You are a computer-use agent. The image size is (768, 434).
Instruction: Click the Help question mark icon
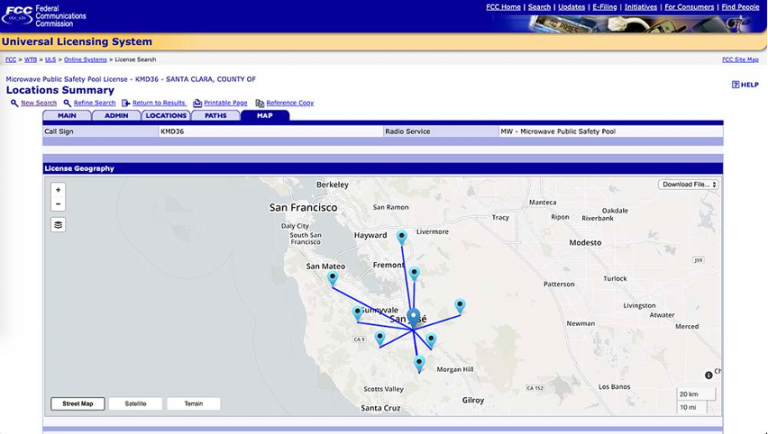(736, 85)
